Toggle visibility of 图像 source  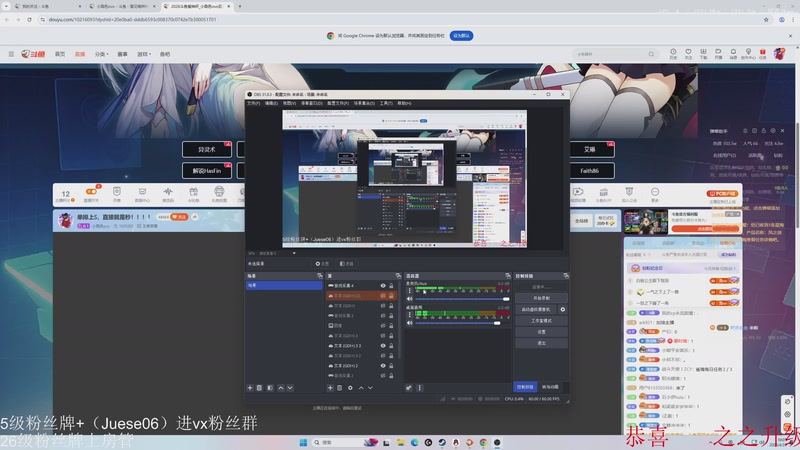pyautogui.click(x=383, y=326)
